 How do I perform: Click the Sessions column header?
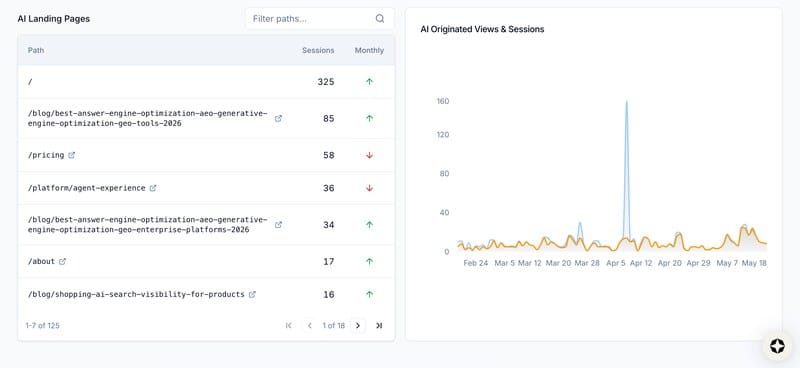(x=318, y=51)
